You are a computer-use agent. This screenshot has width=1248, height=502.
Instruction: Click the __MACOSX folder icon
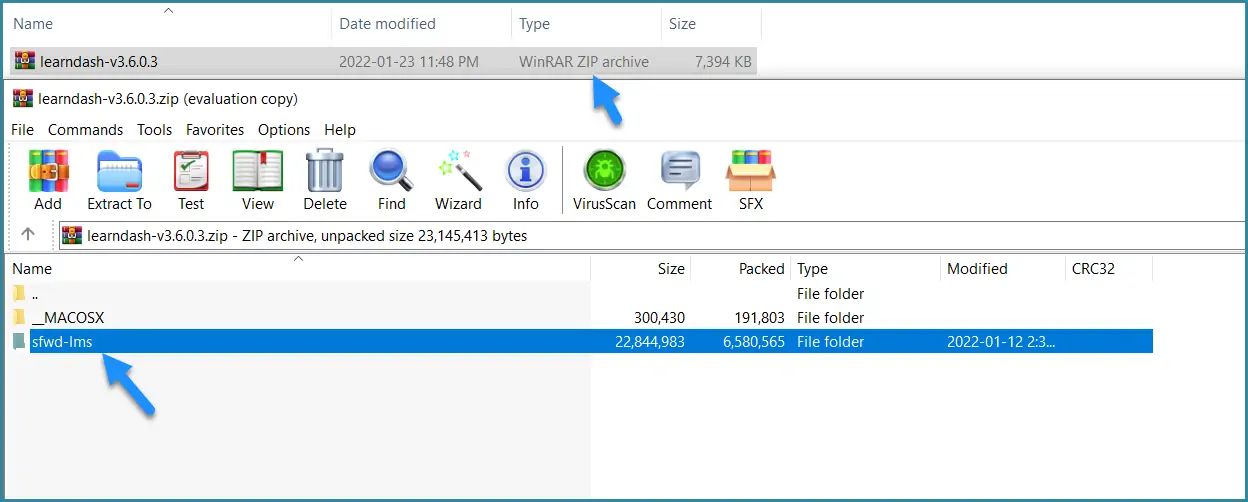coord(18,318)
